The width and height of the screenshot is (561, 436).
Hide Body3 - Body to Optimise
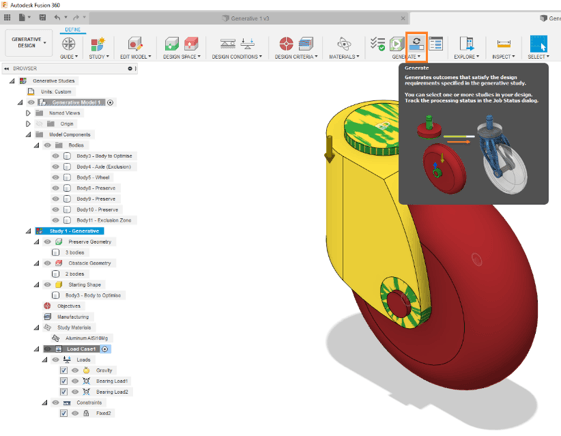(55, 156)
